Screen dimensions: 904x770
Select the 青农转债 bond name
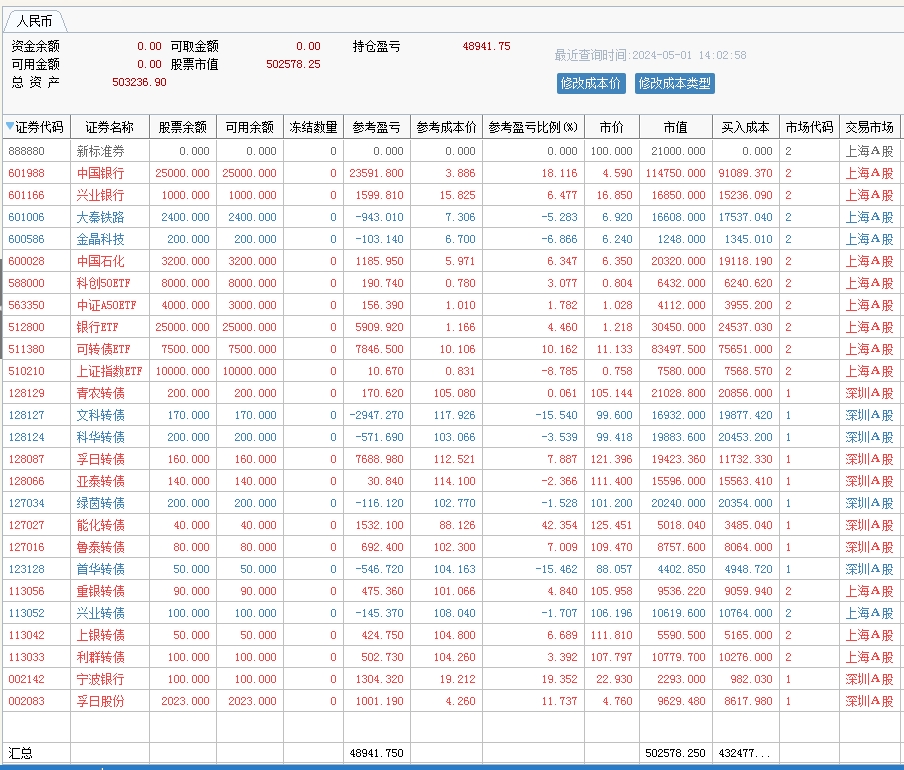coord(100,393)
